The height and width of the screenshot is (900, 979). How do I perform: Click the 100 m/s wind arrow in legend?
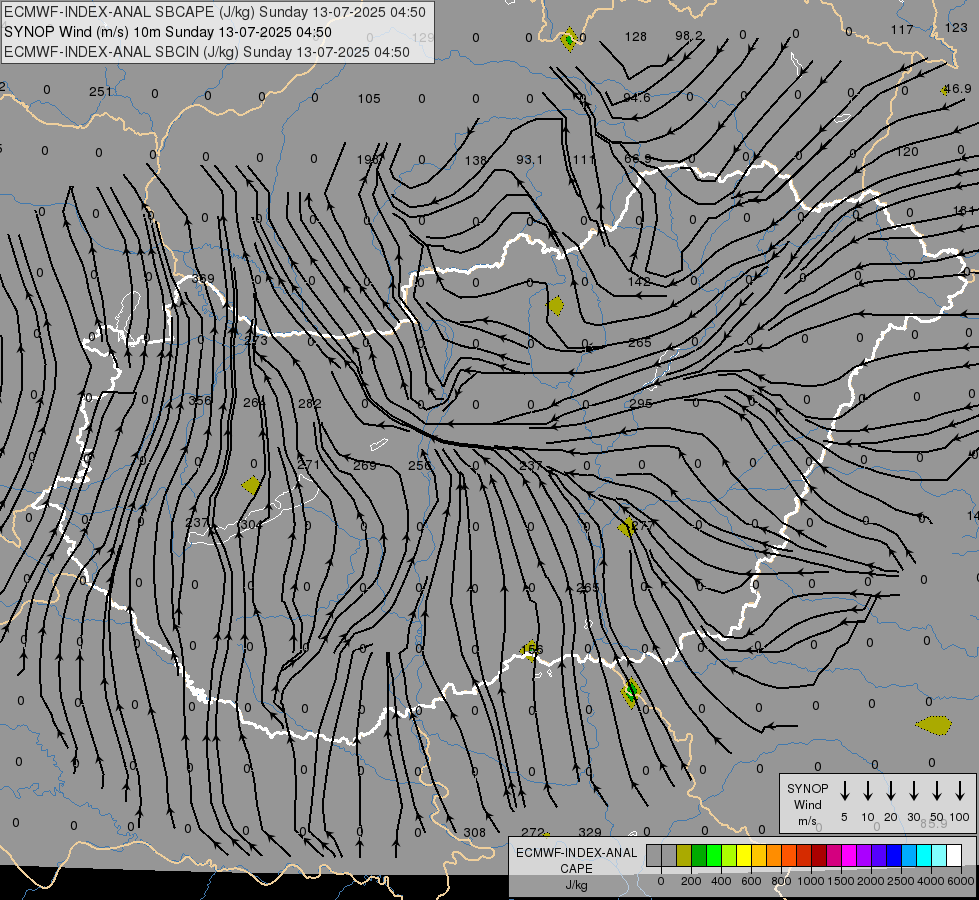coord(960,791)
